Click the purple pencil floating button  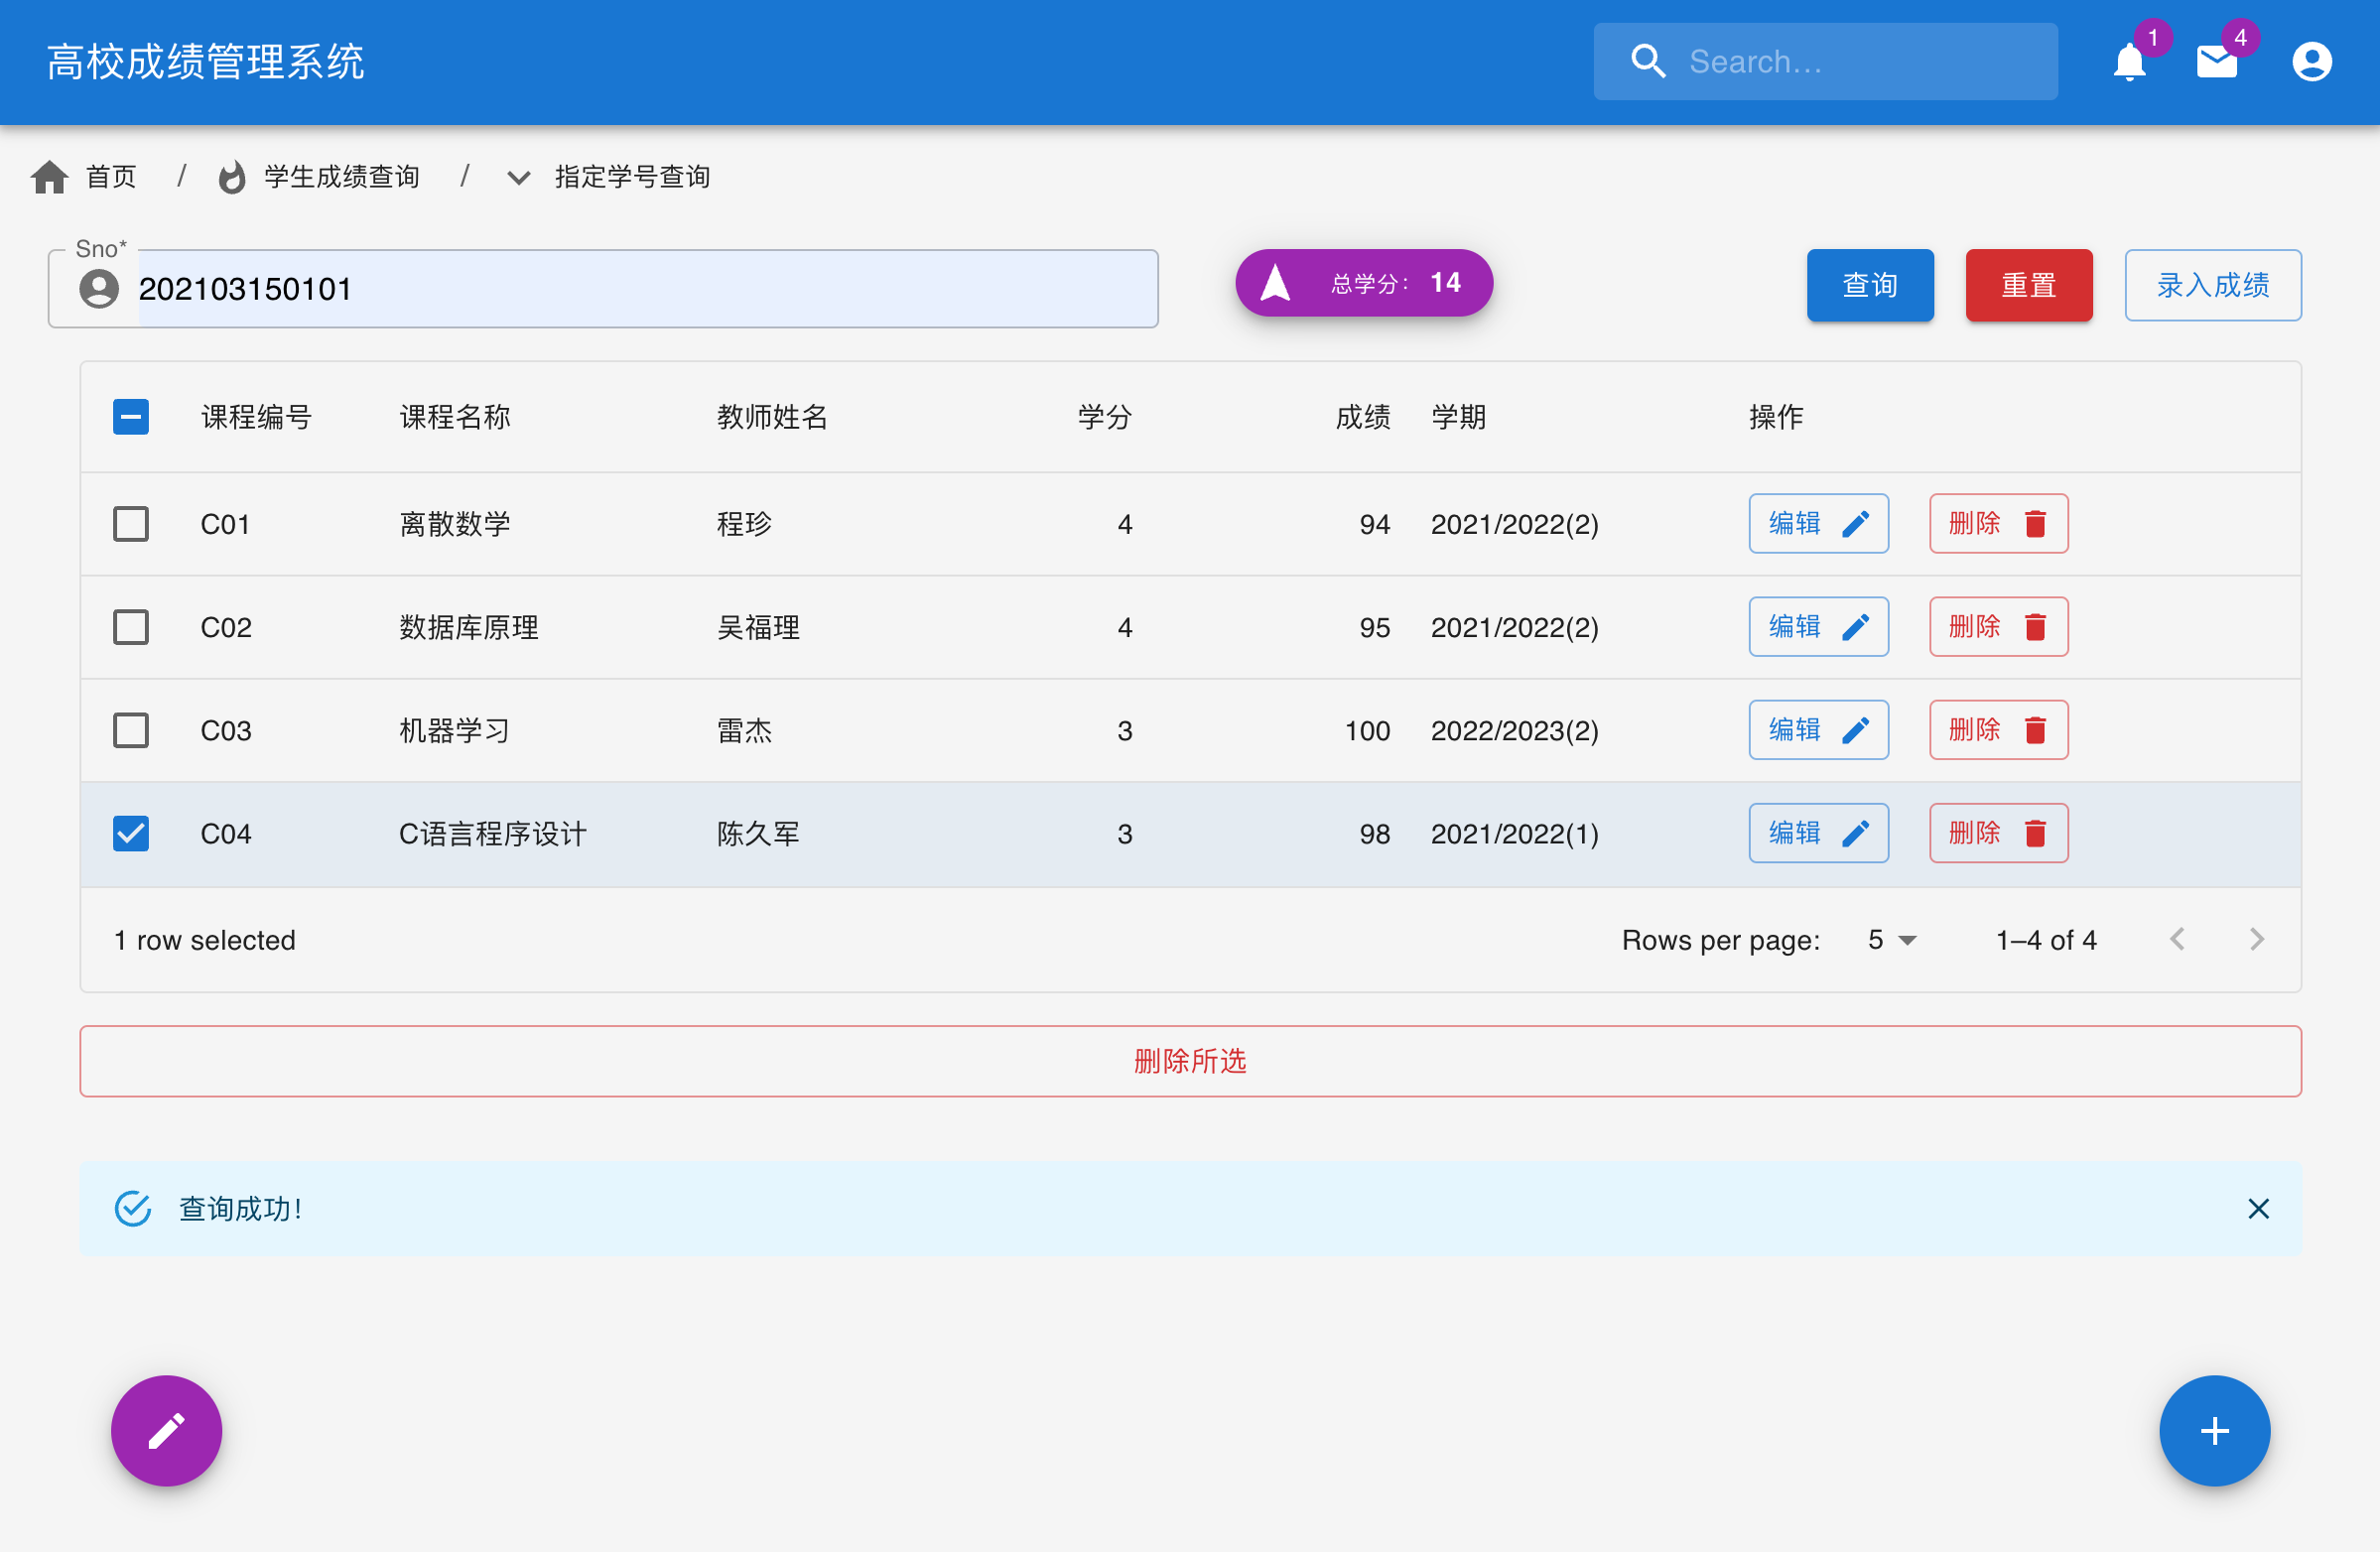click(166, 1430)
